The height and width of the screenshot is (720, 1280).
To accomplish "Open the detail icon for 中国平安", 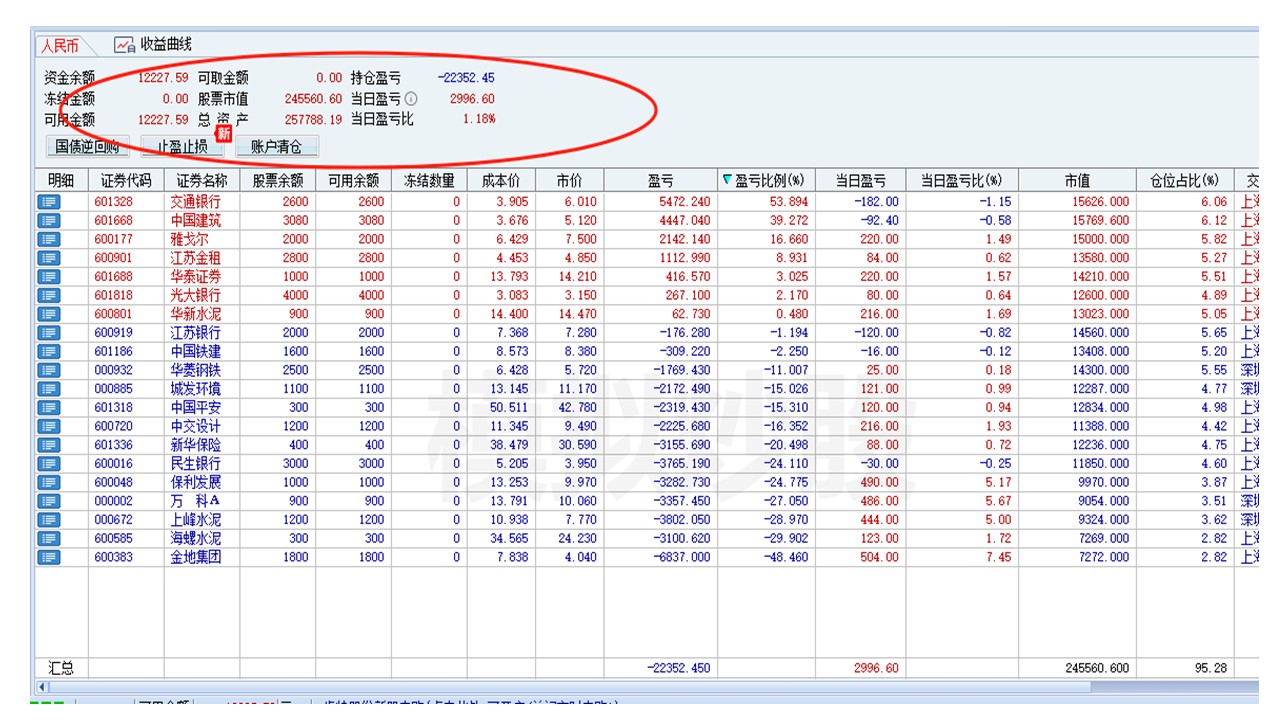I will point(48,408).
